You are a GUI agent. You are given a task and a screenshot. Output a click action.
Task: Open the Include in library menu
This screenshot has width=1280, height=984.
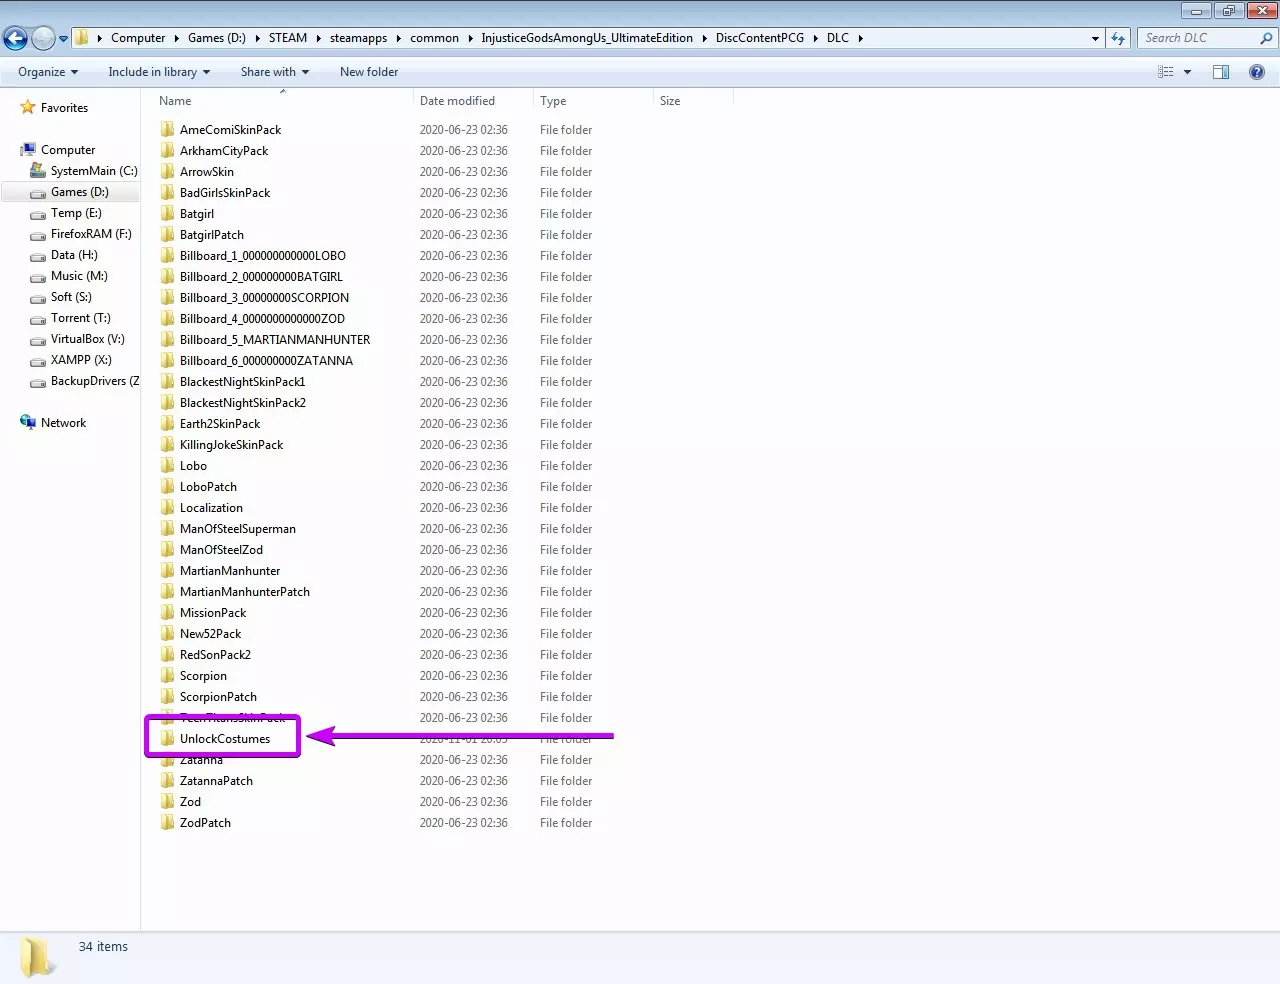[x=159, y=72]
